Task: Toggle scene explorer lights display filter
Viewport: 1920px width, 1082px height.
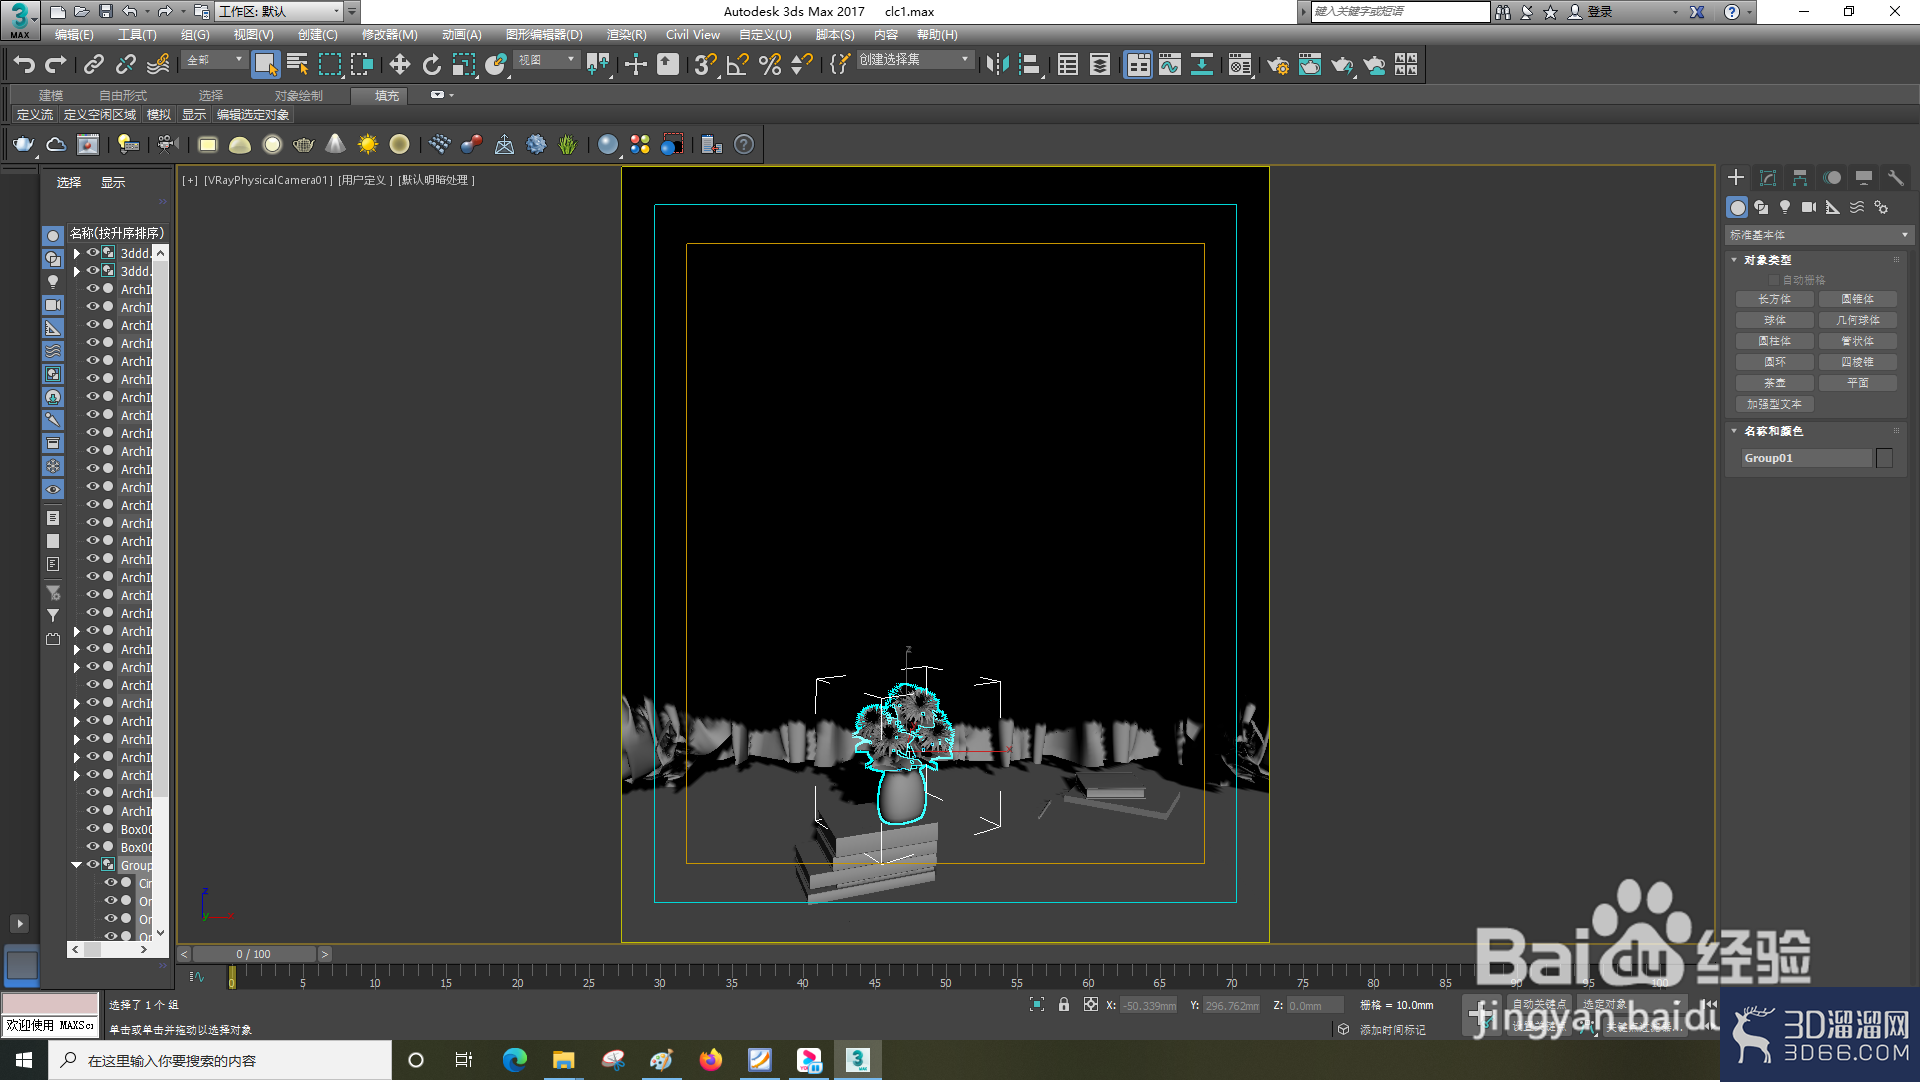Action: point(53,282)
